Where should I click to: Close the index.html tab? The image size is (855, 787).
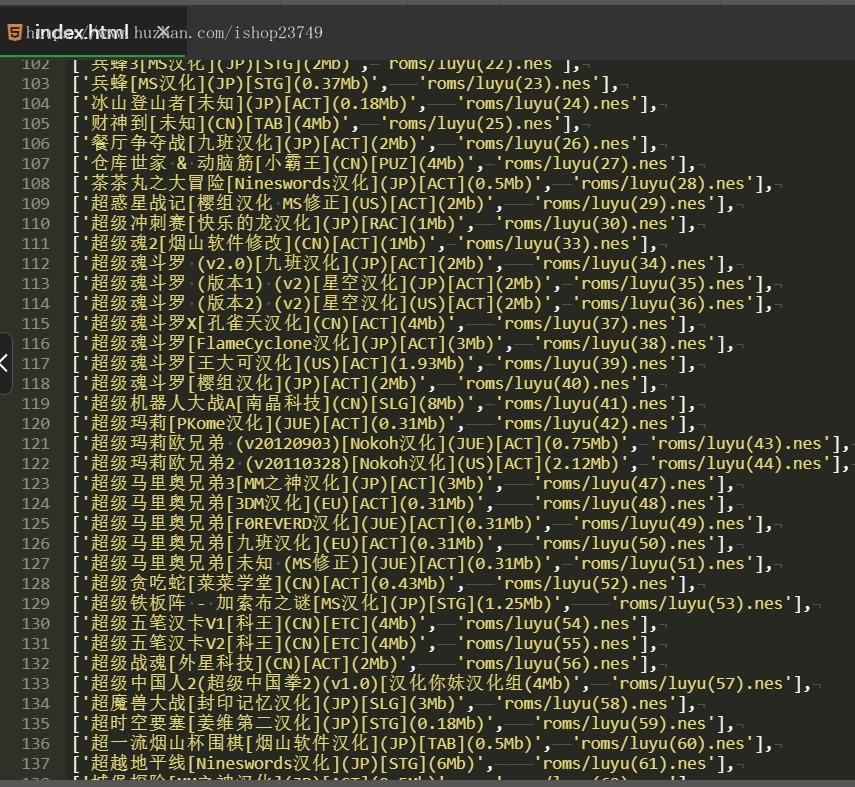pyautogui.click(x=163, y=32)
